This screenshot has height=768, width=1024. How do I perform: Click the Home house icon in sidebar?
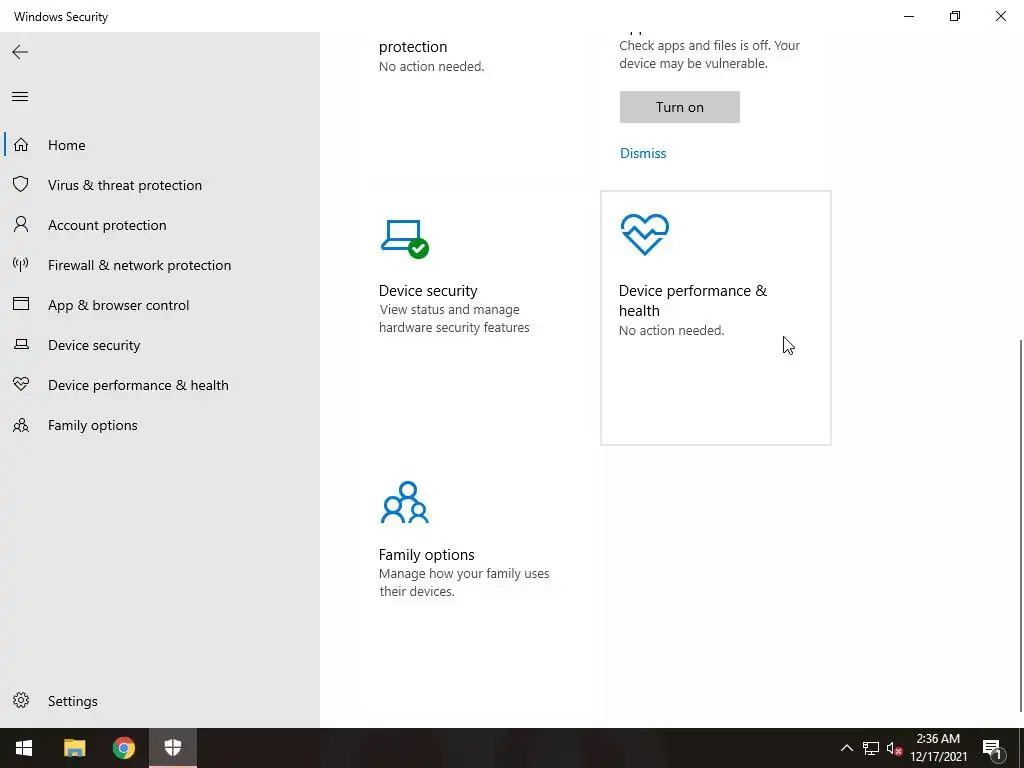[21, 145]
